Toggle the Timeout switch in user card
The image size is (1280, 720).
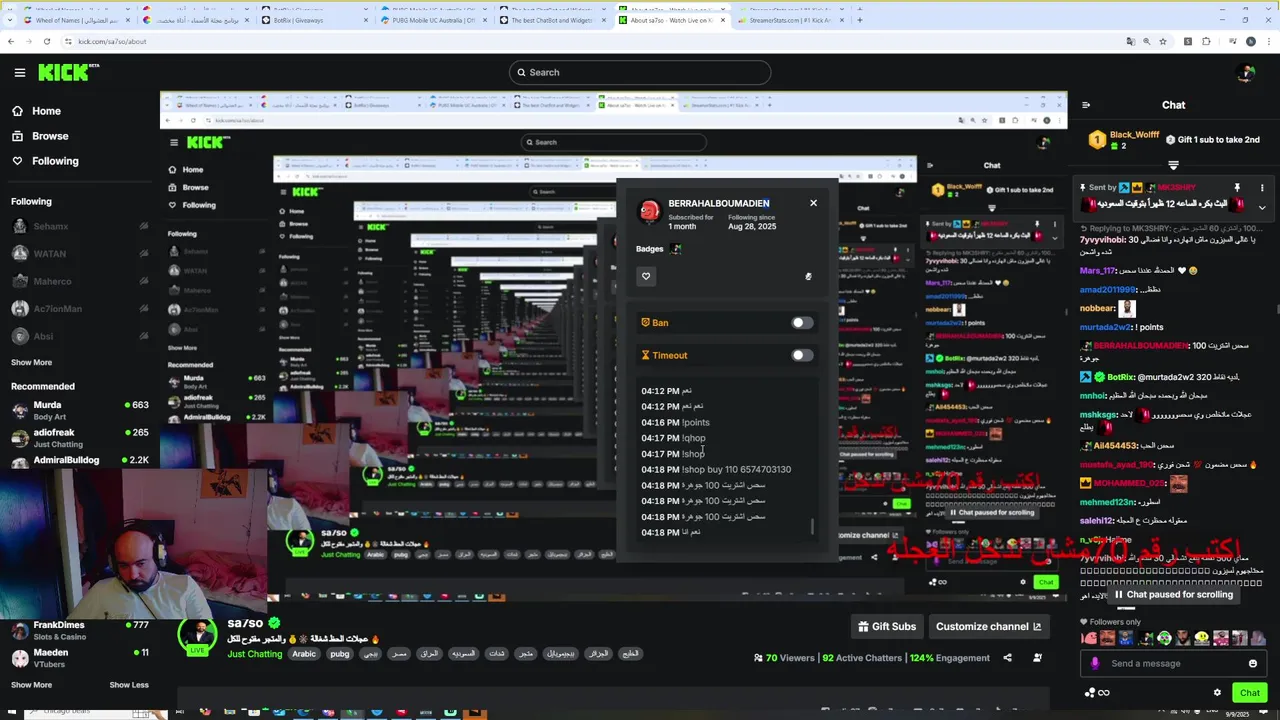802,355
